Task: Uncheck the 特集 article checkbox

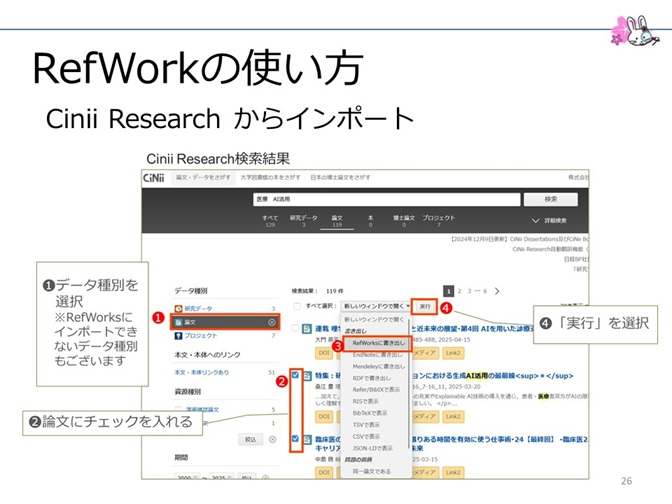Action: pos(297,376)
